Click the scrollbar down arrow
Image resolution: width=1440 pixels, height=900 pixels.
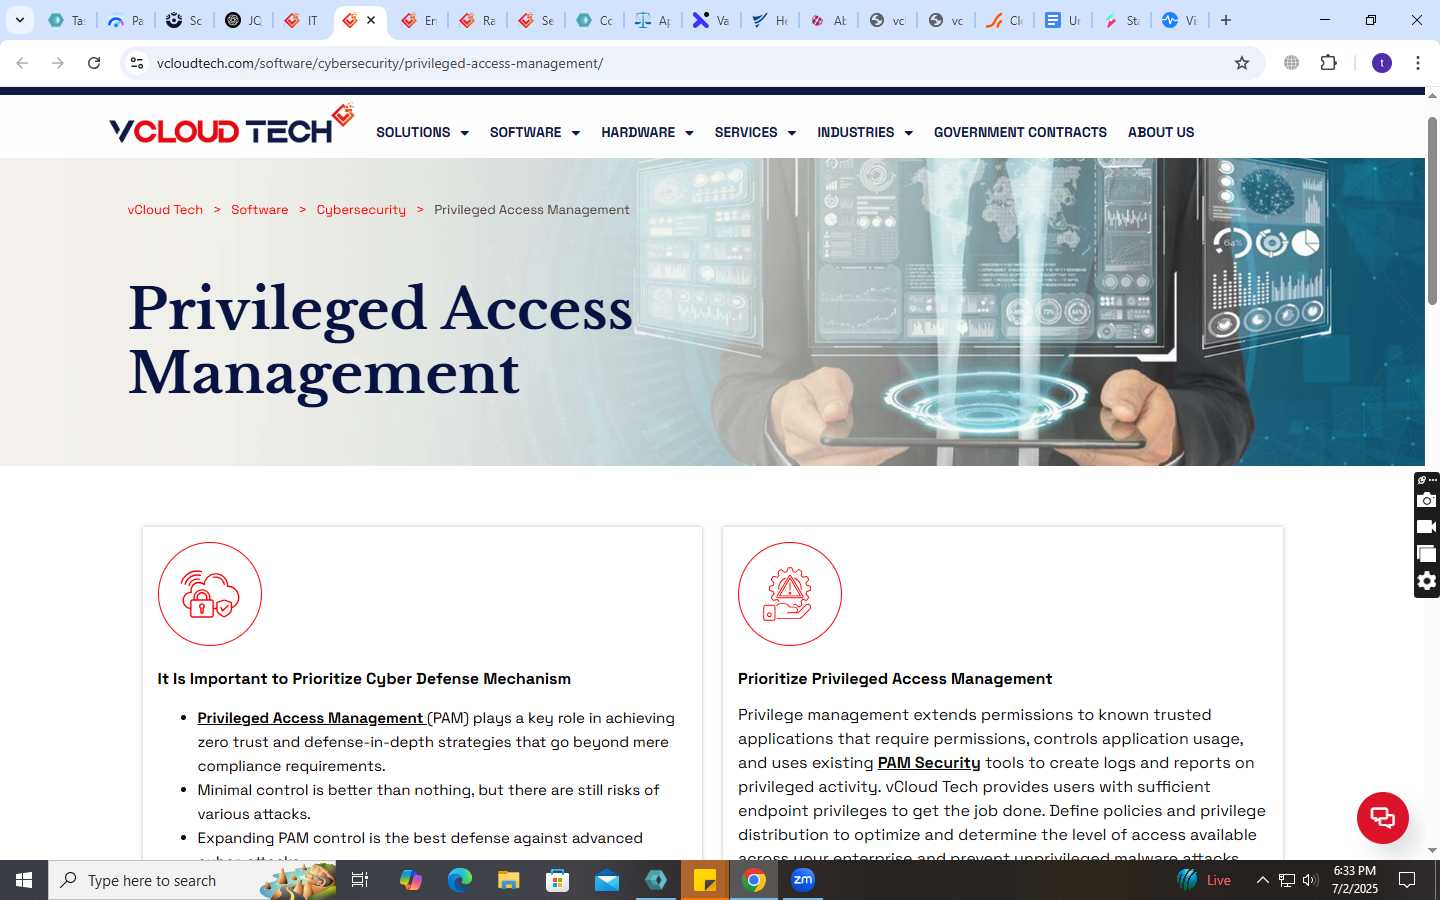(x=1432, y=850)
